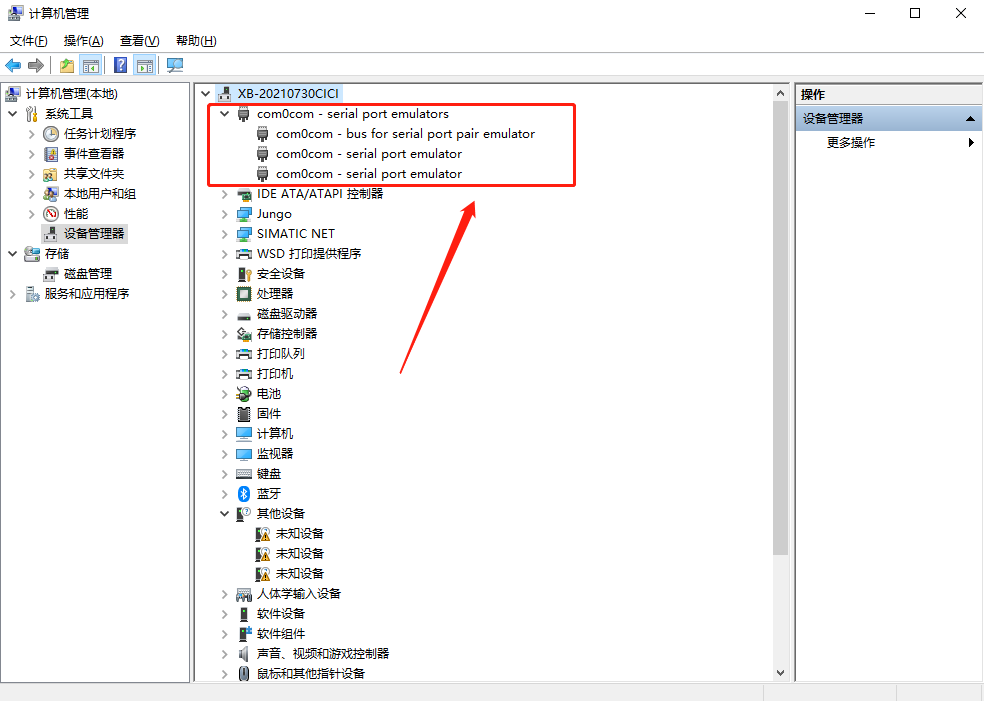The image size is (984, 701).
Task: Click the device list vertical scrollbar thumb
Action: pos(780,328)
